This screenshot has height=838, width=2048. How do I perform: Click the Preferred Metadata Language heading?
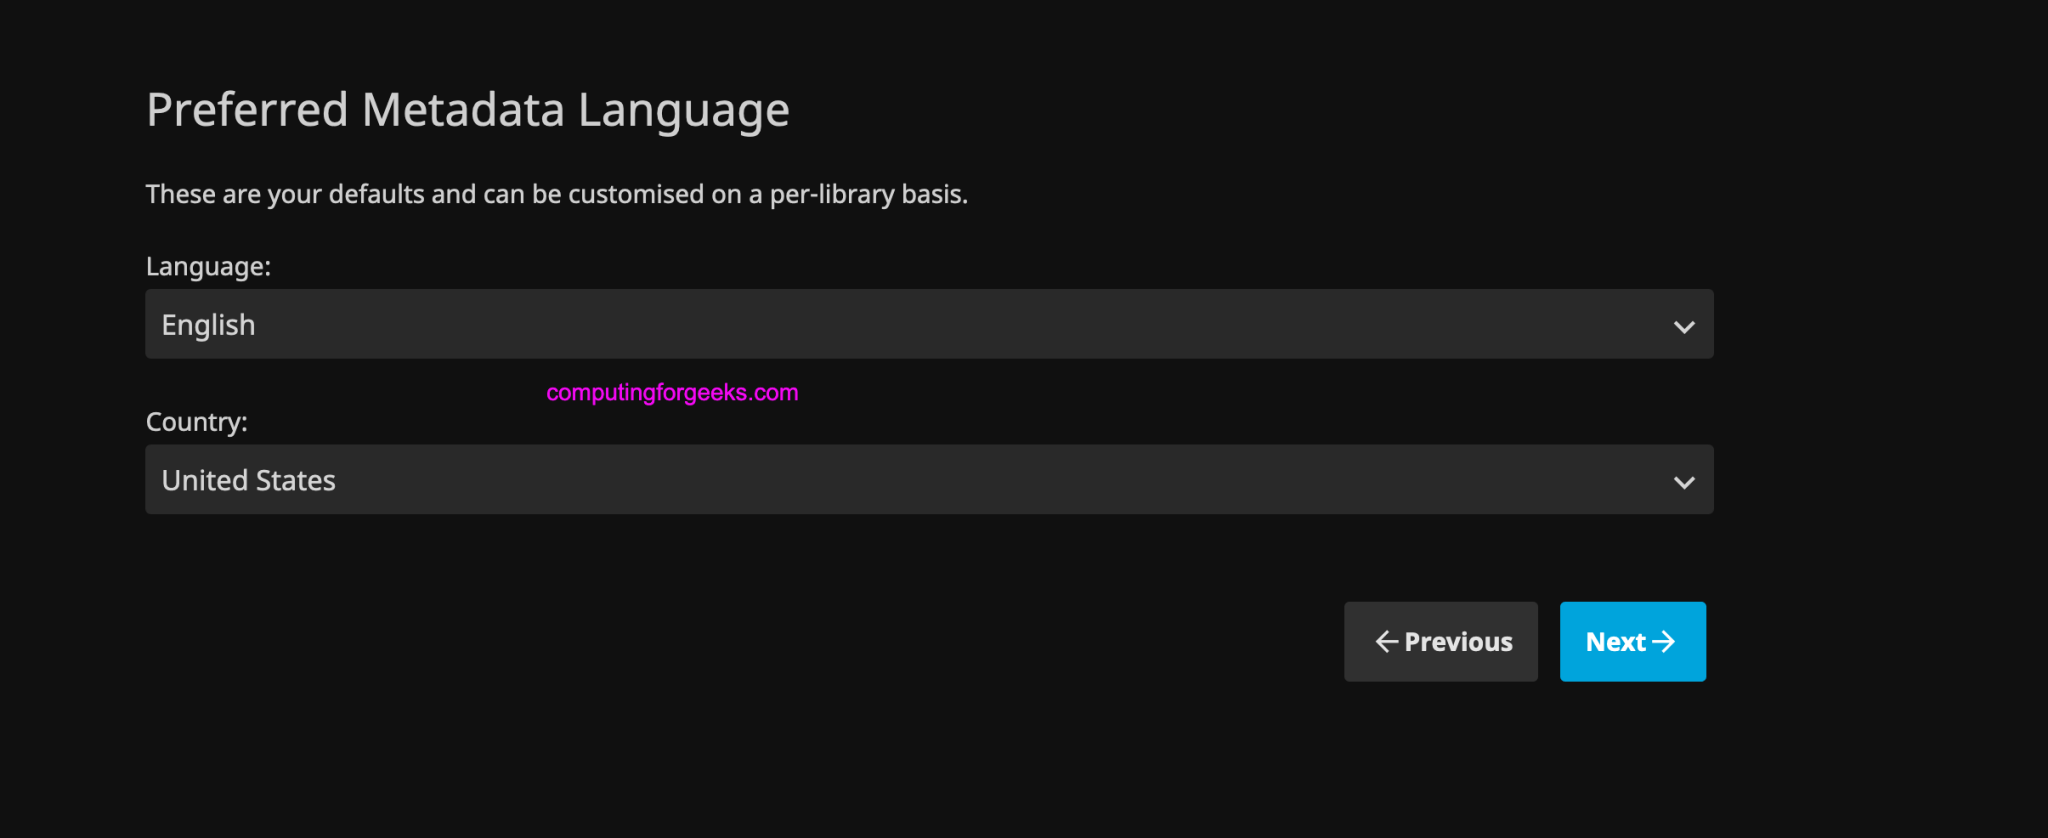pos(467,110)
